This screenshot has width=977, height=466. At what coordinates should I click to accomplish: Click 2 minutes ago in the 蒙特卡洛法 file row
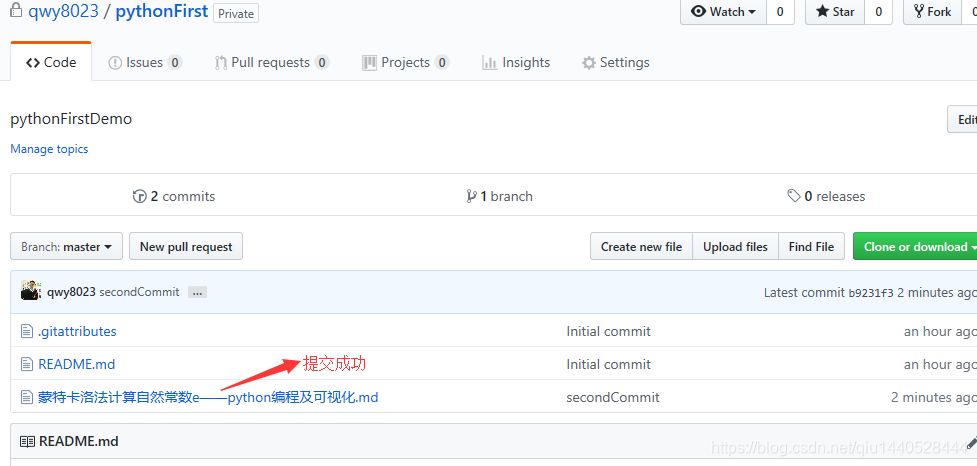934,397
